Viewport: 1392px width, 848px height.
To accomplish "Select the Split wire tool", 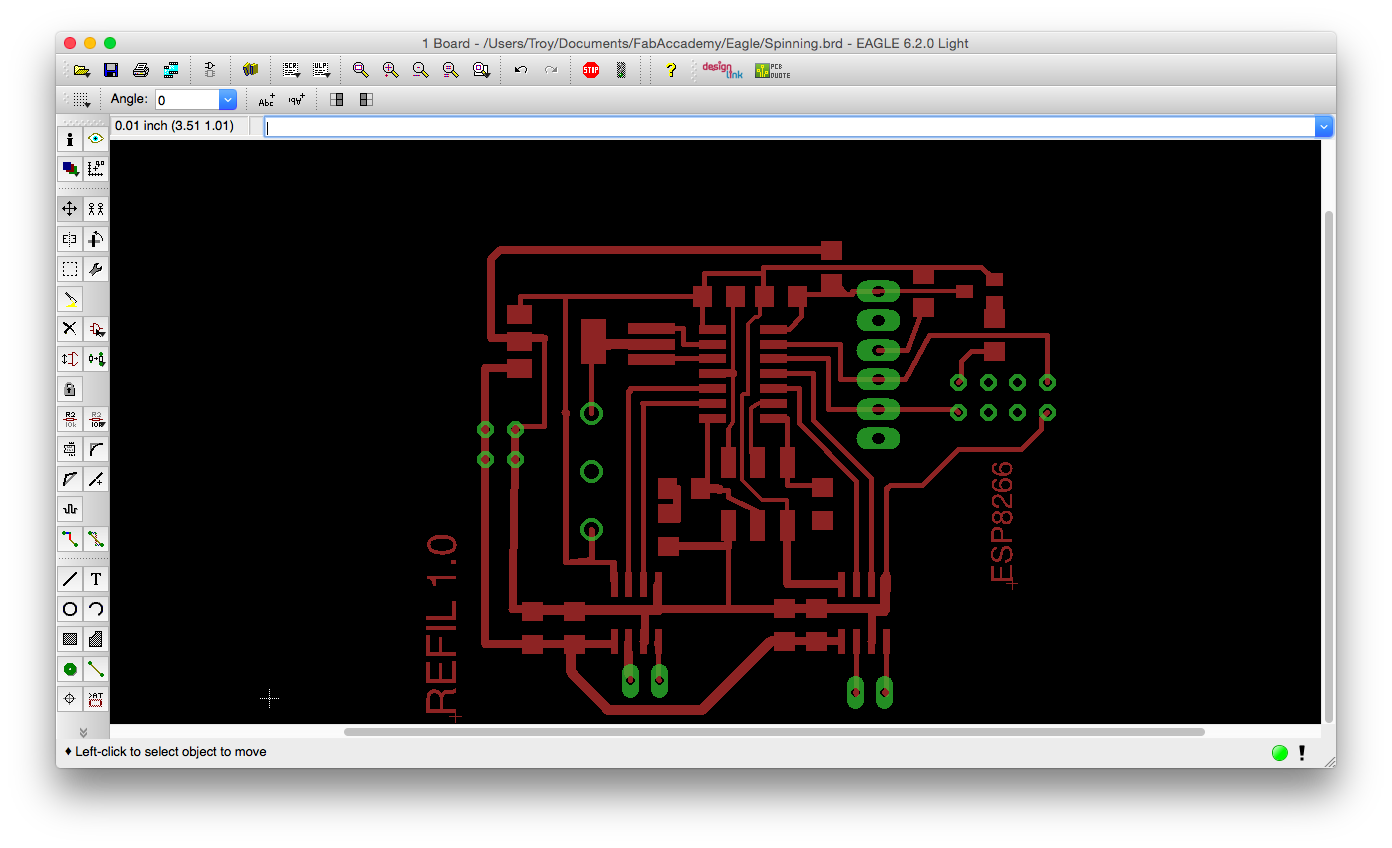I will (70, 479).
